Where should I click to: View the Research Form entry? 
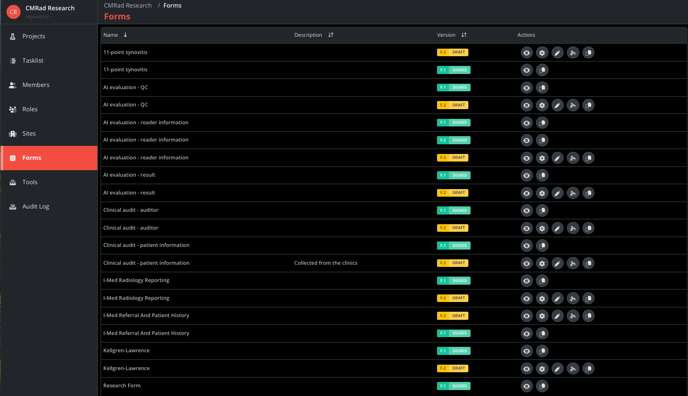click(x=527, y=386)
